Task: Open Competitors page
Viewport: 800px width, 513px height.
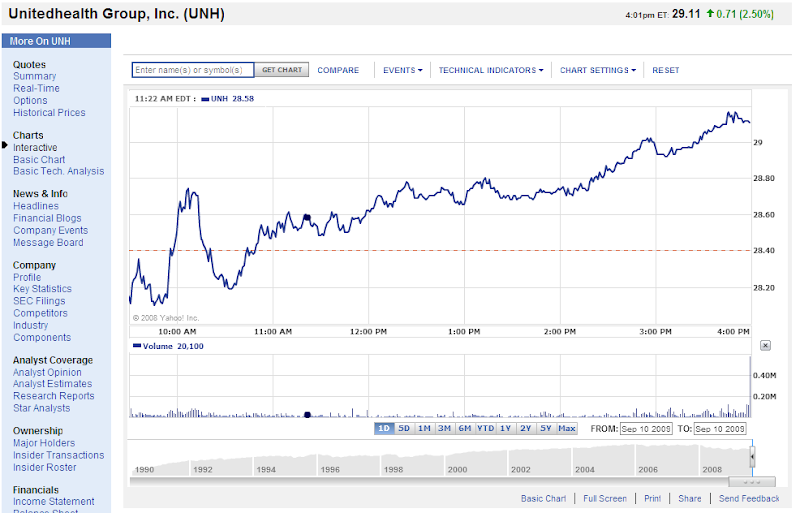Action: click(x=40, y=313)
